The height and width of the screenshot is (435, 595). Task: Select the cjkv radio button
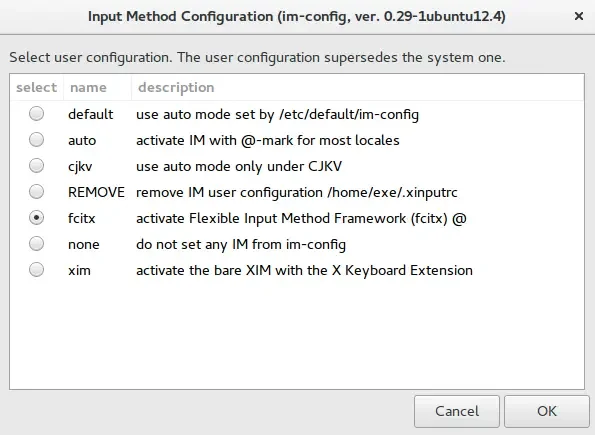pyautogui.click(x=36, y=165)
